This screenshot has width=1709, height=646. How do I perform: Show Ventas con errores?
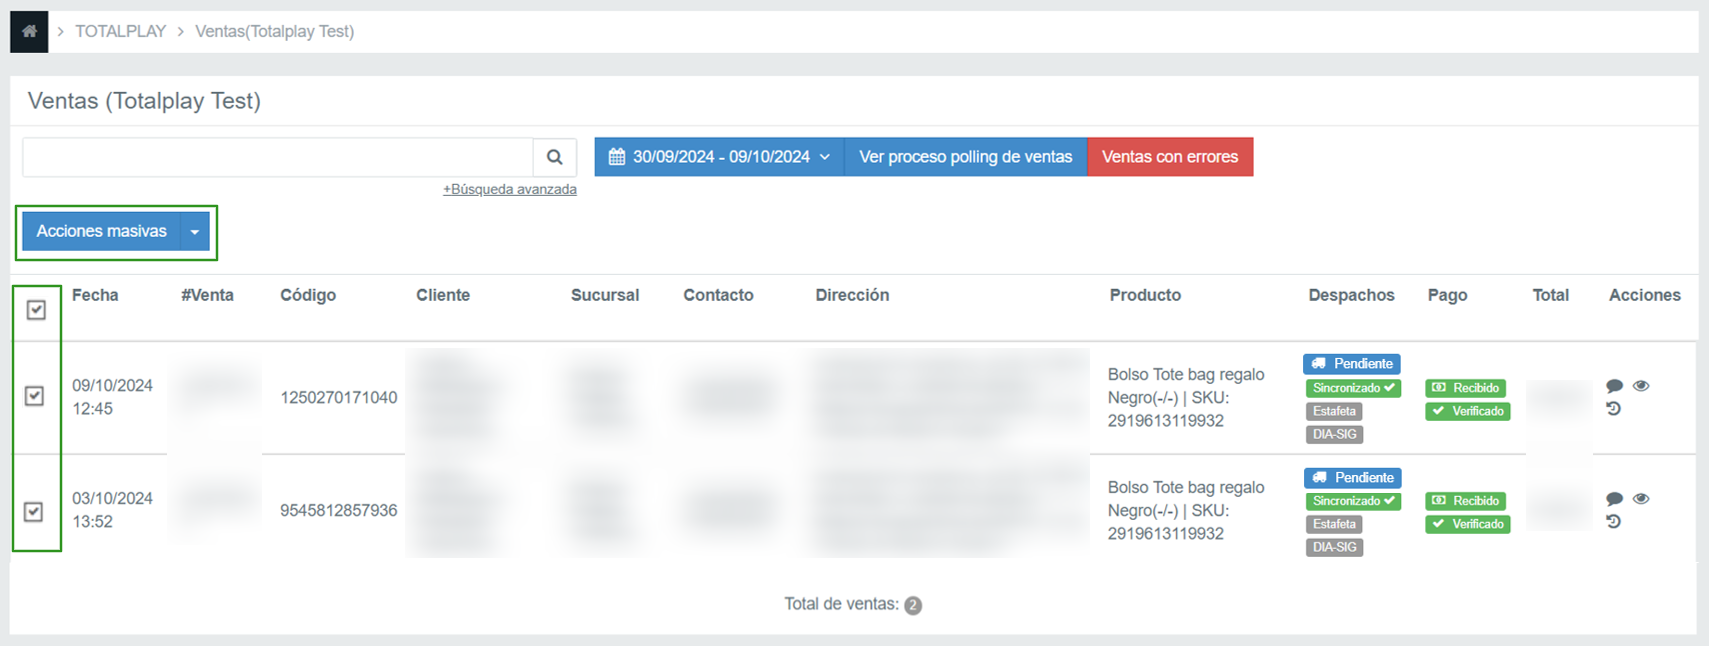tap(1170, 157)
